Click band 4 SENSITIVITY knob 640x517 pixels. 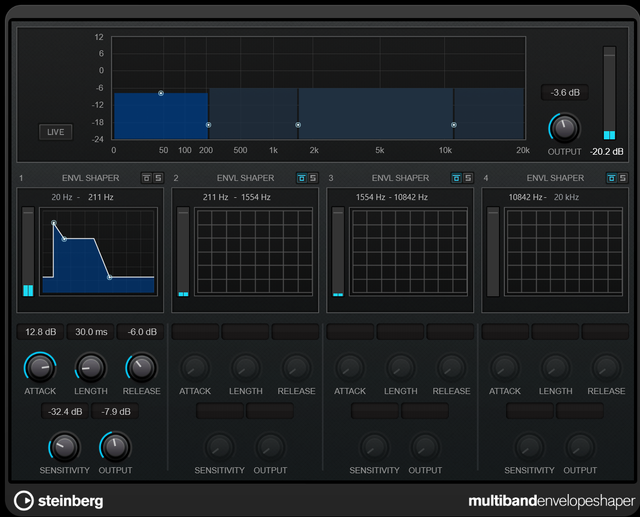point(529,447)
